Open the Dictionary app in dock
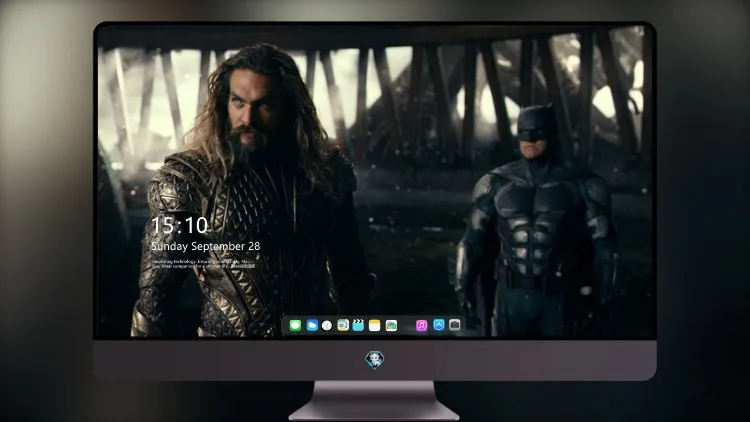 [343, 326]
